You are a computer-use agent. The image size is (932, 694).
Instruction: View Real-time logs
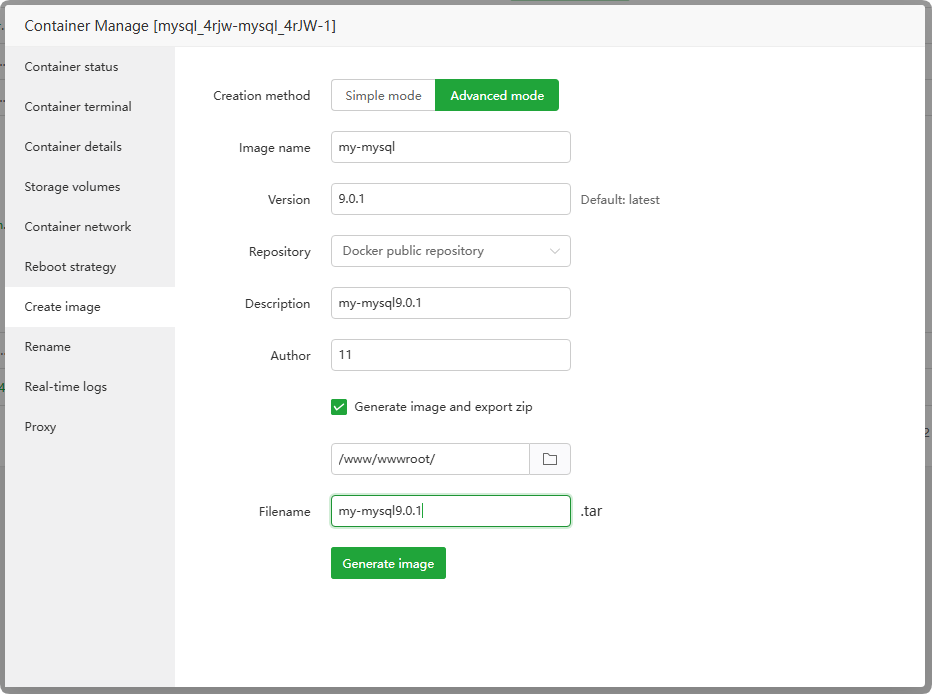pos(65,387)
